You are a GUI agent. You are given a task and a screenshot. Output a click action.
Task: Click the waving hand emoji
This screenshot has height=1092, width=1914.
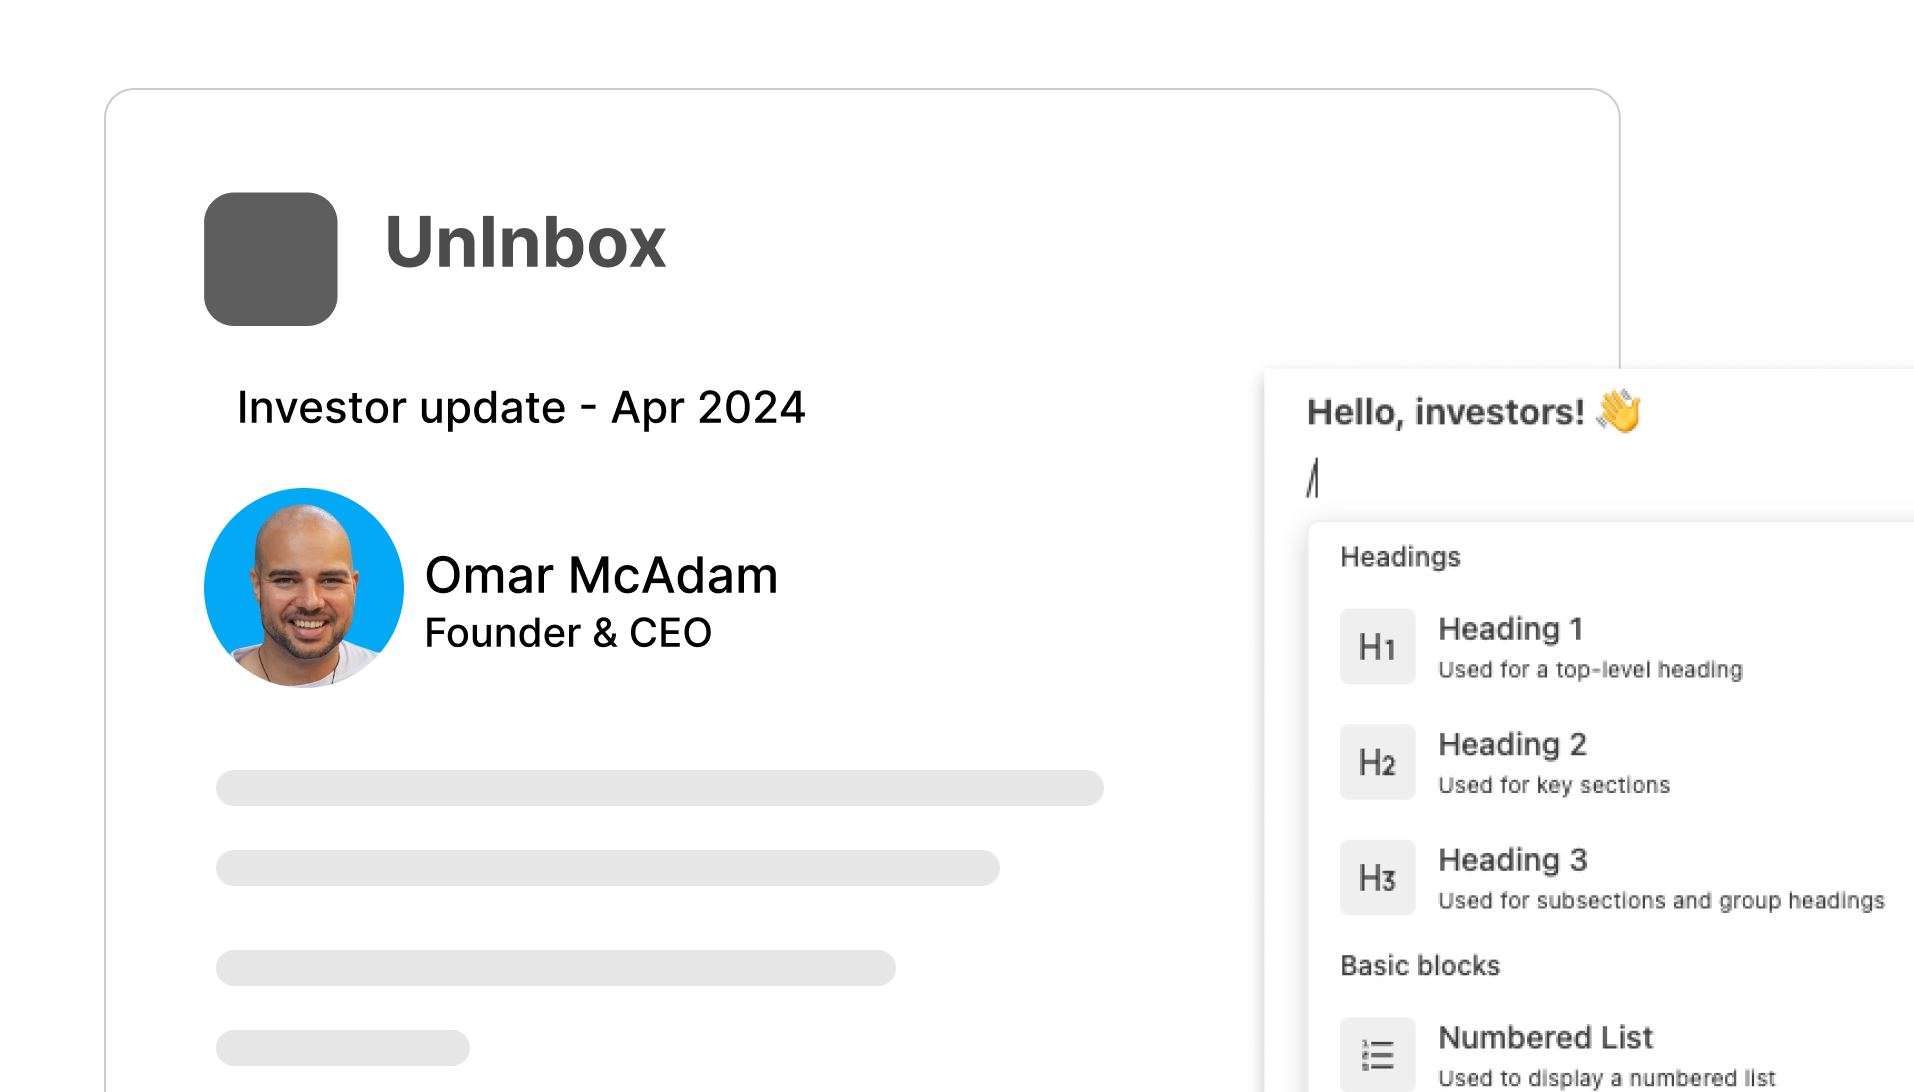[x=1619, y=411]
